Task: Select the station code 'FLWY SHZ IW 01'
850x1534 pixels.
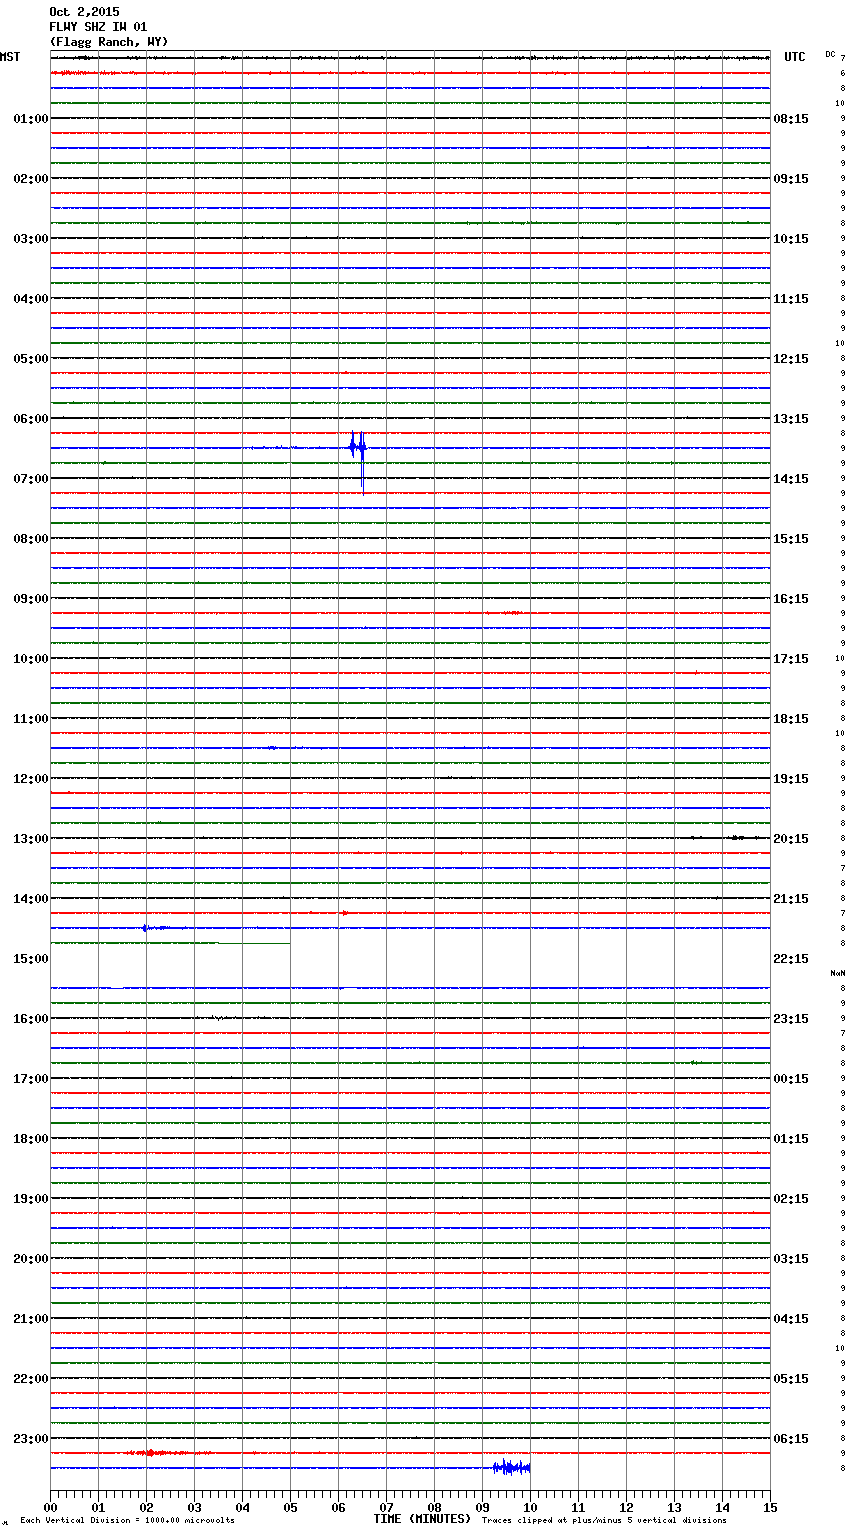Action: tap(98, 27)
